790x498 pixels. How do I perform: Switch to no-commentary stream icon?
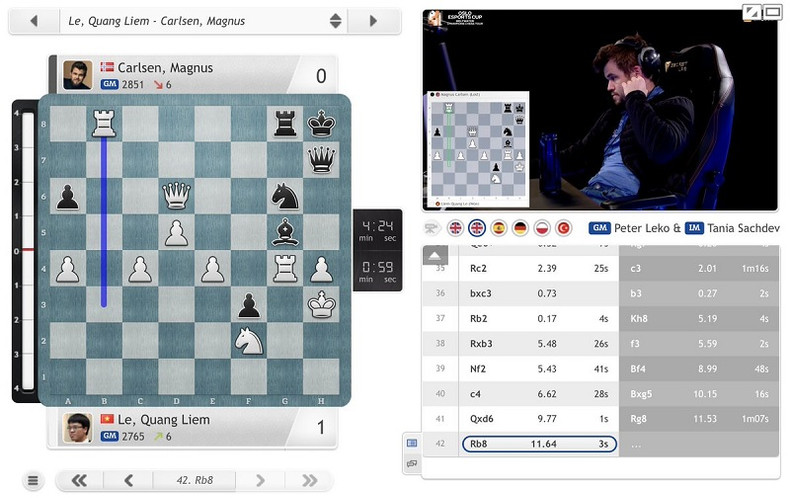click(x=433, y=229)
